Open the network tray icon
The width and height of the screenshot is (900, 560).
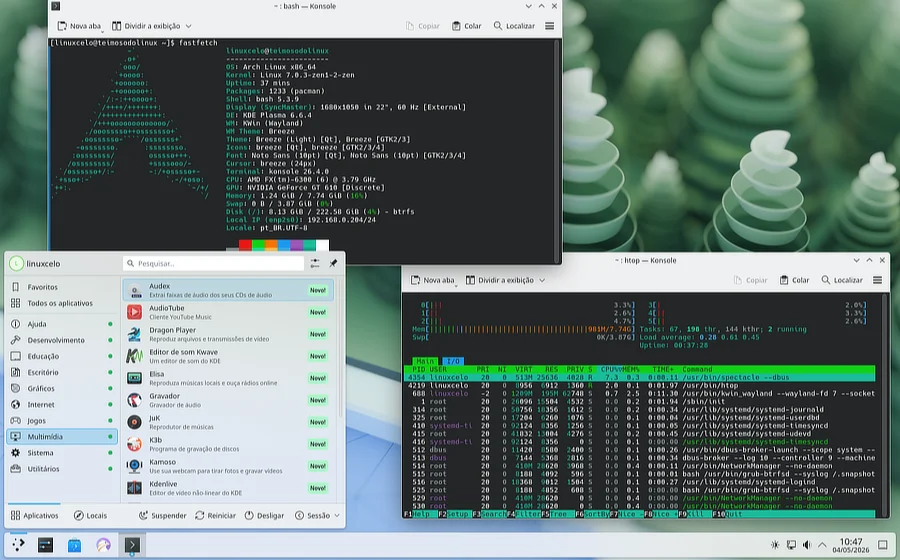click(791, 545)
